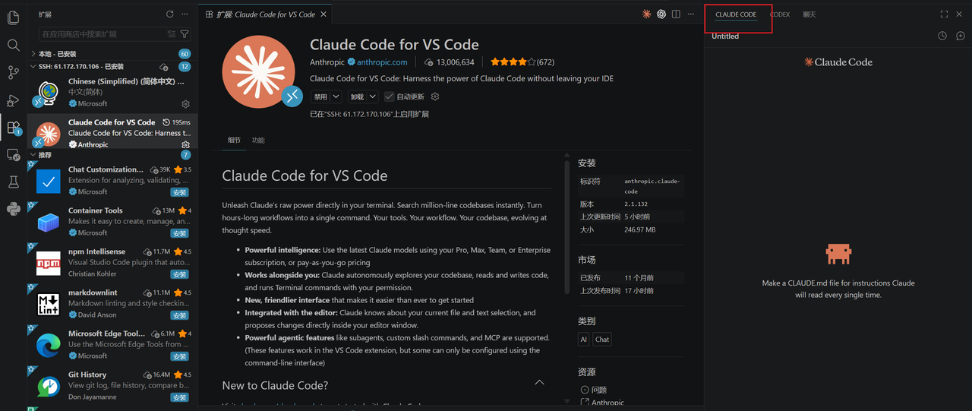Install the Microsoft Edge Tools extension
This screenshot has width=972, height=411.
click(179, 356)
